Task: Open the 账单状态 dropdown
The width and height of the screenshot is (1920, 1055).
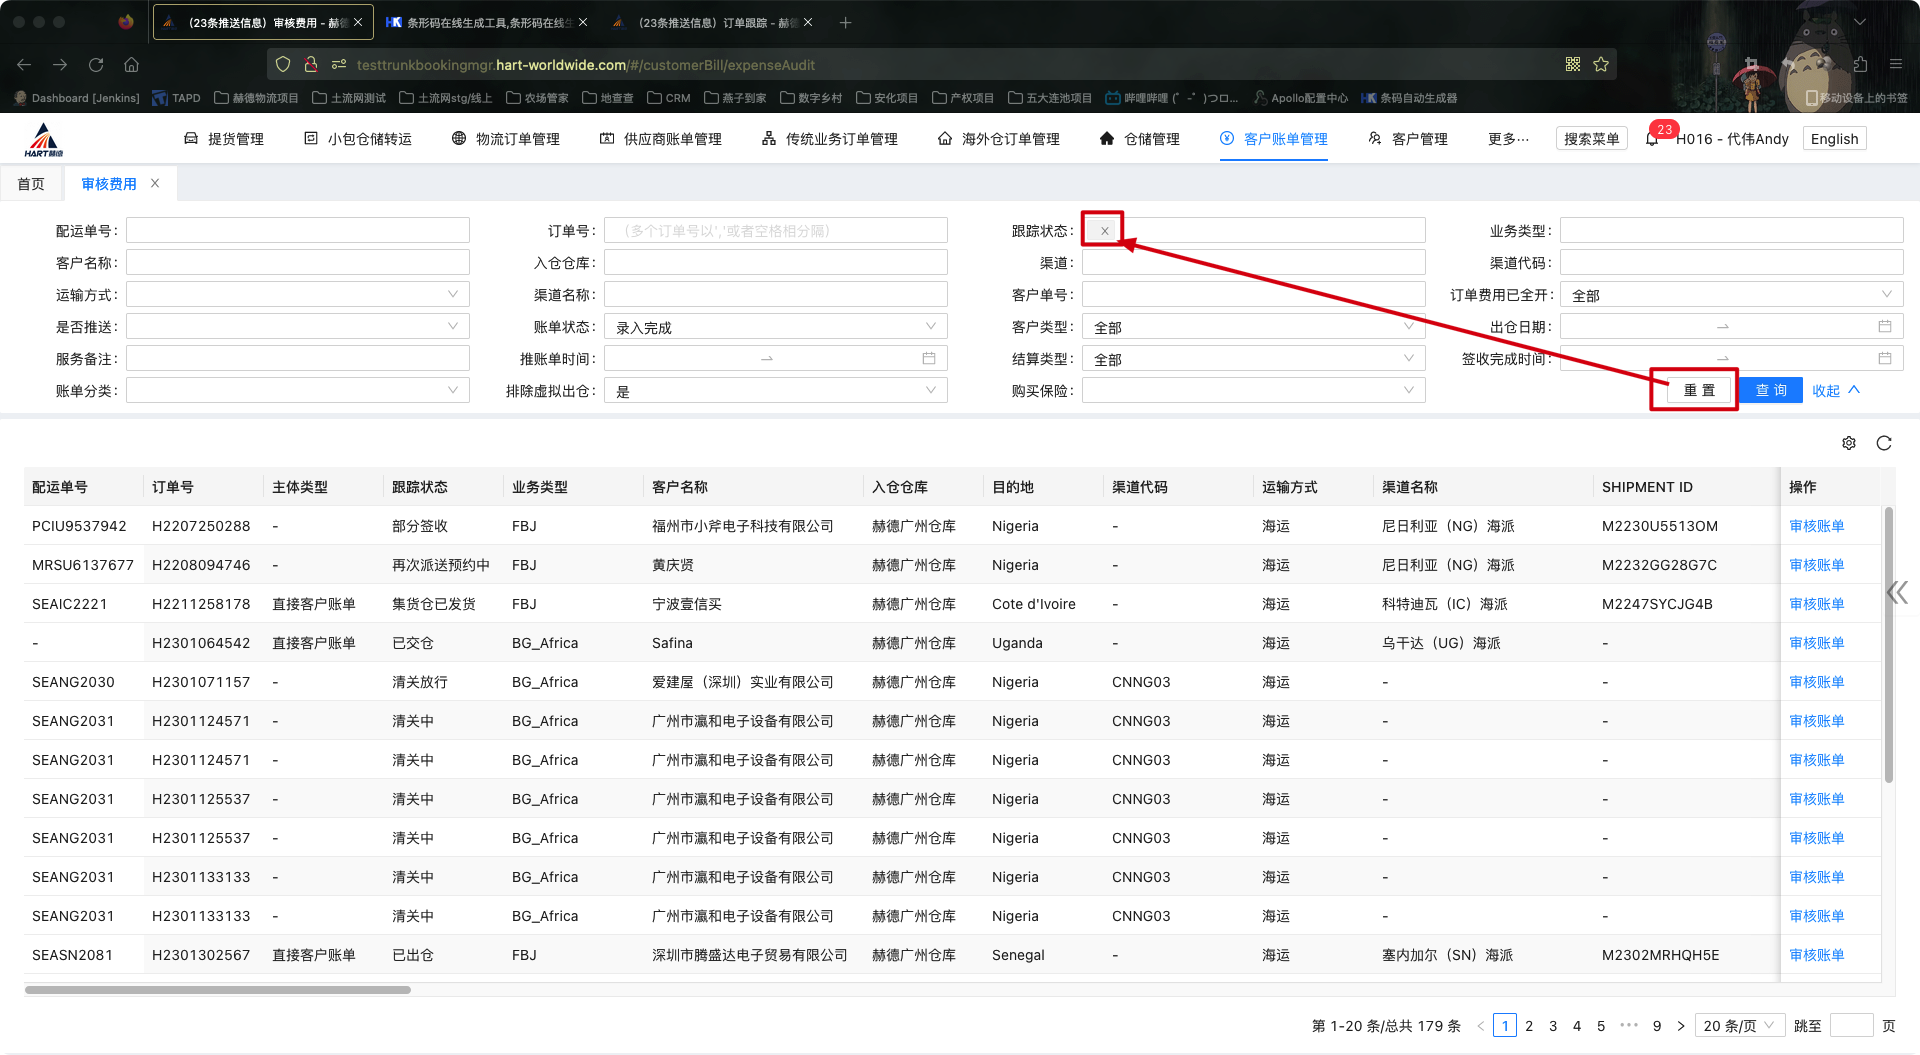Action: pyautogui.click(x=775, y=327)
